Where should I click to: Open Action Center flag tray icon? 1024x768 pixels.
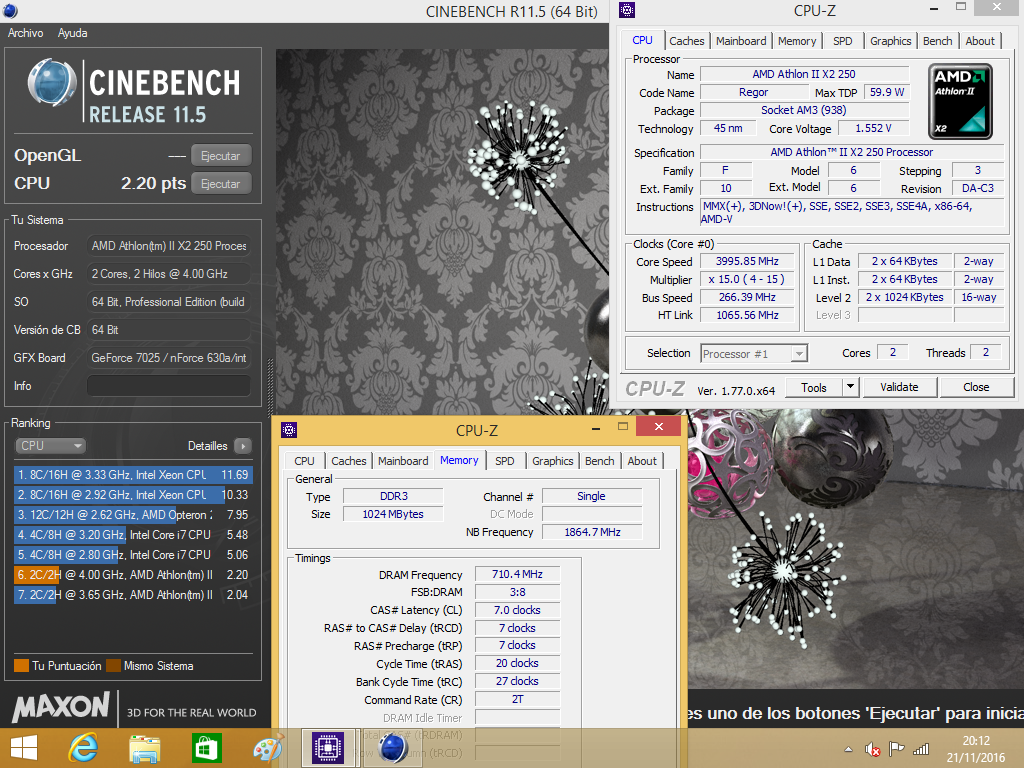pyautogui.click(x=897, y=749)
